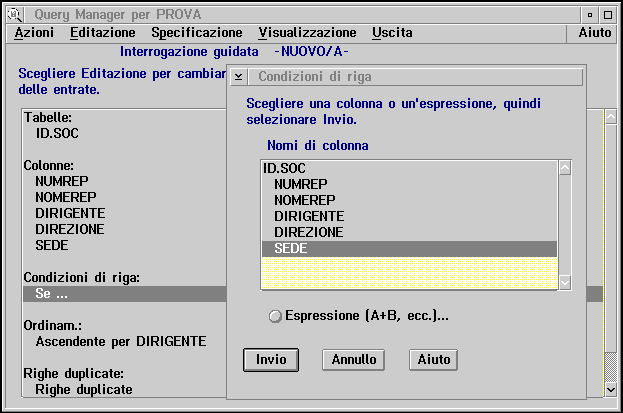Open the Editazione menu

103,33
